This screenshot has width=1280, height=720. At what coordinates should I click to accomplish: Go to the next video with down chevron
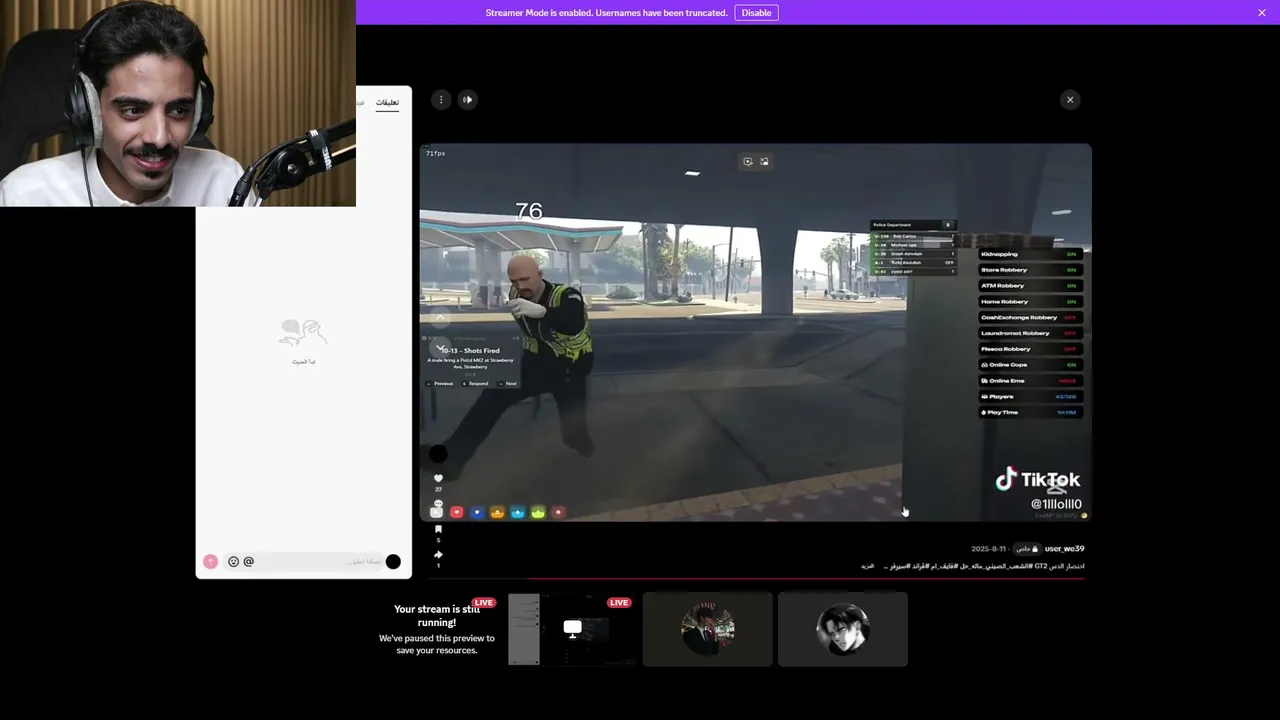439,348
